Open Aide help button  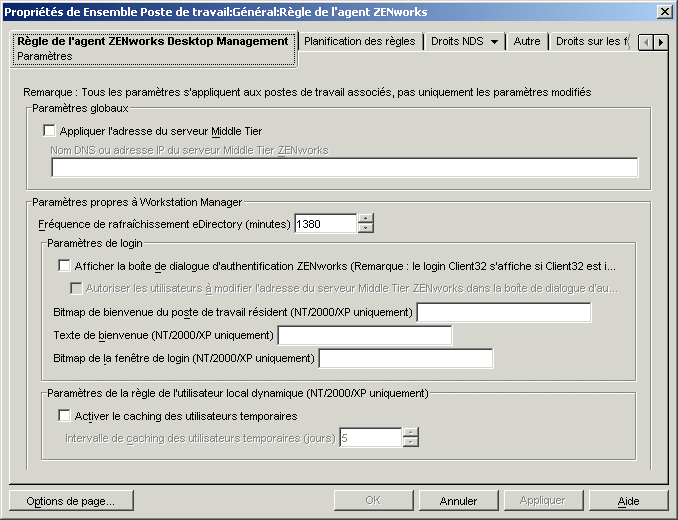point(628,501)
